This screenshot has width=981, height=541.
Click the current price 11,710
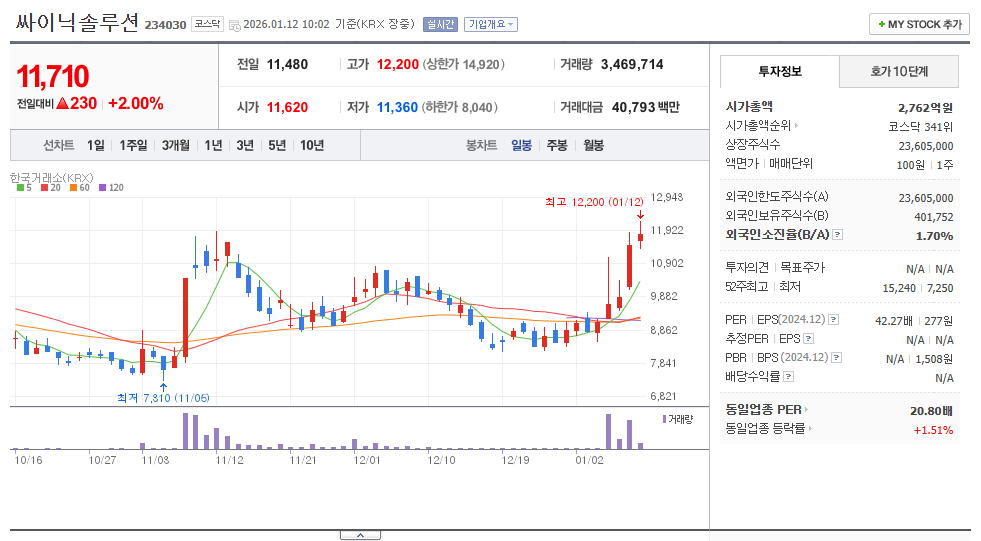coord(53,76)
